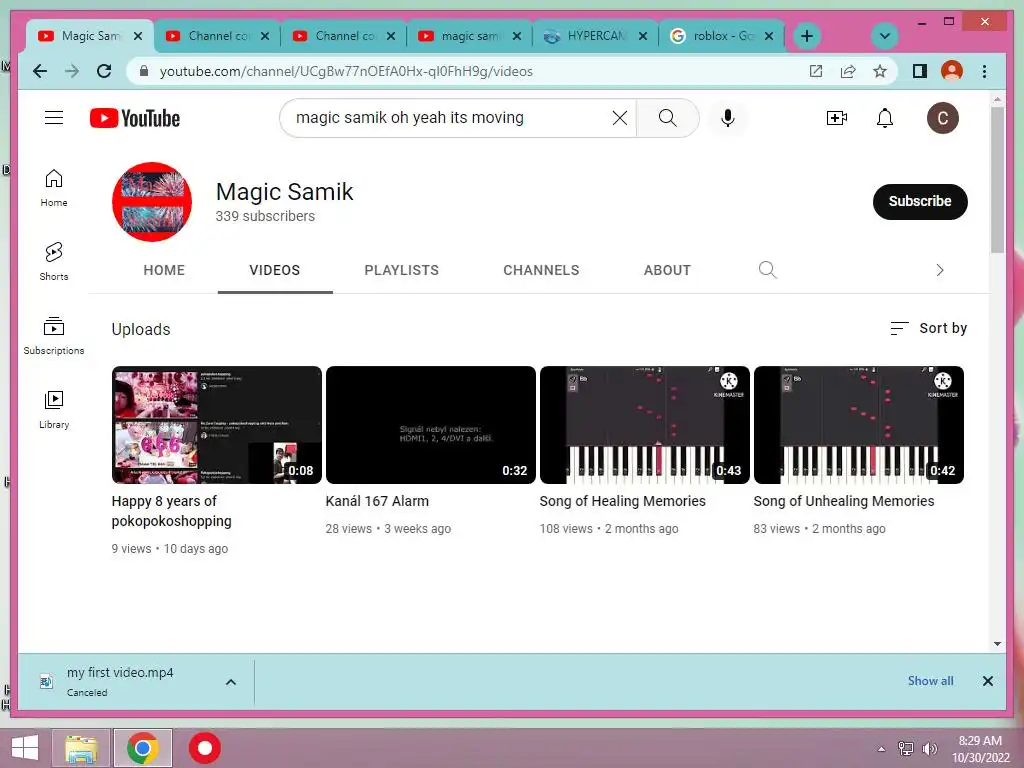Open the Sort by dropdown
Image resolution: width=1024 pixels, height=768 pixels.
(928, 328)
